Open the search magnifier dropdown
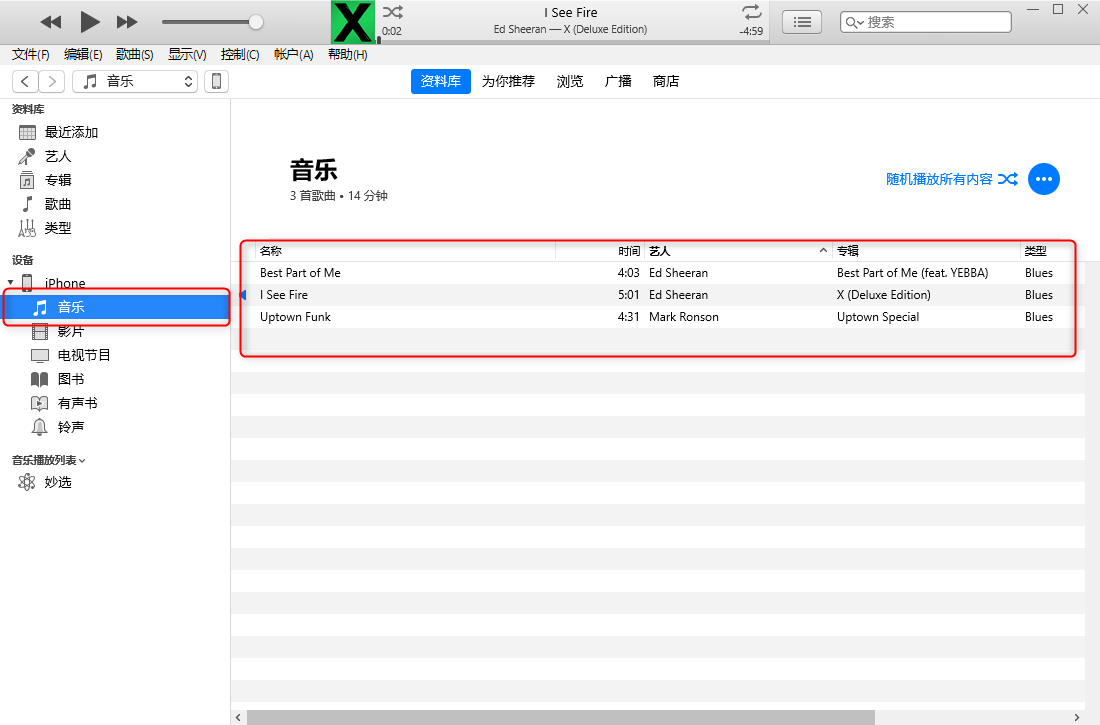Image resolution: width=1100 pixels, height=725 pixels. [854, 22]
